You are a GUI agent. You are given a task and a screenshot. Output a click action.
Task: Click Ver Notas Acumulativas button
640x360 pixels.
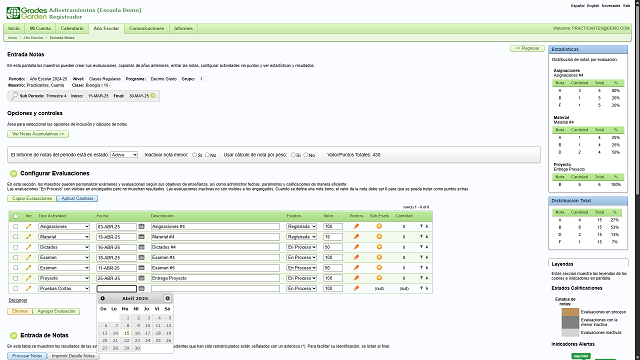pos(38,134)
